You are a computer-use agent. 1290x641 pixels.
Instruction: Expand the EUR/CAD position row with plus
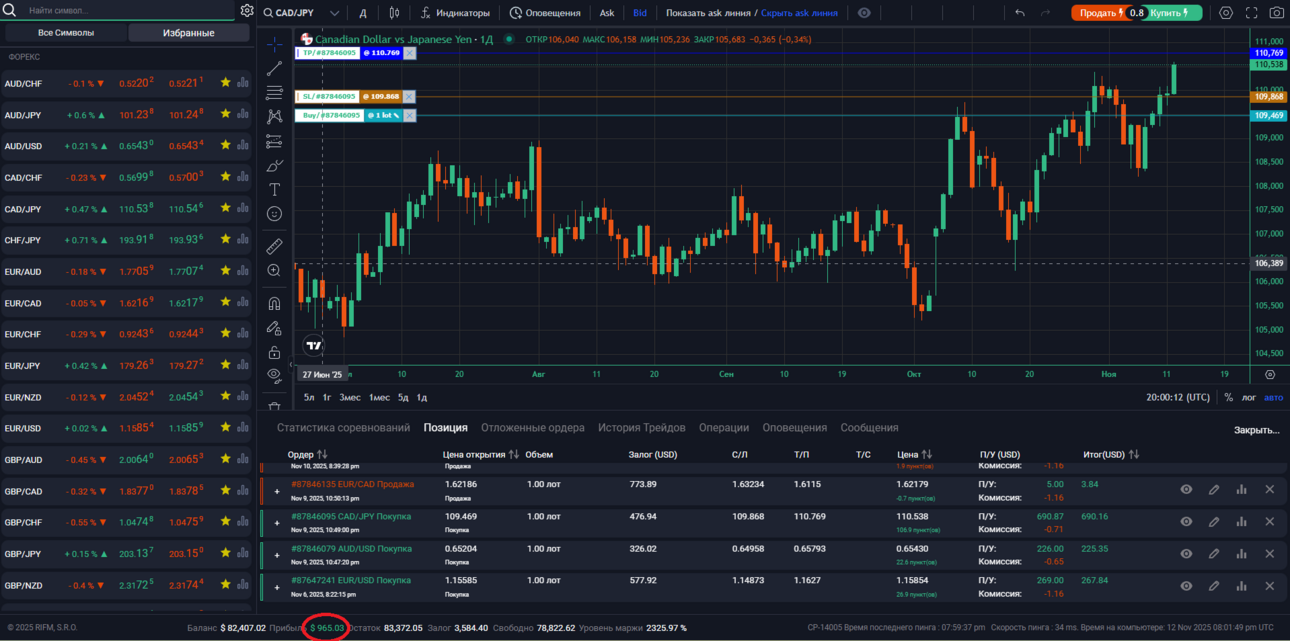pyautogui.click(x=277, y=491)
